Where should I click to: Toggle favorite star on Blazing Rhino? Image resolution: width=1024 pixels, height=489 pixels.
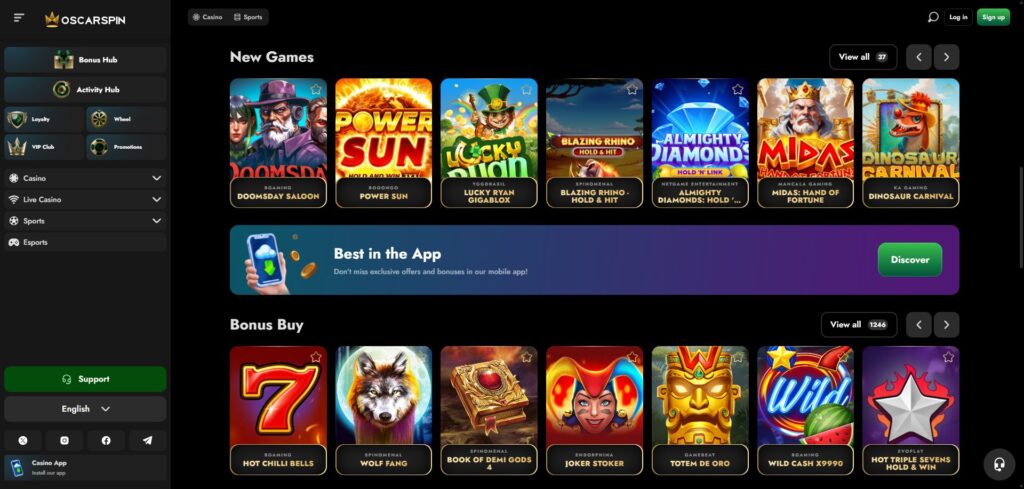click(632, 89)
